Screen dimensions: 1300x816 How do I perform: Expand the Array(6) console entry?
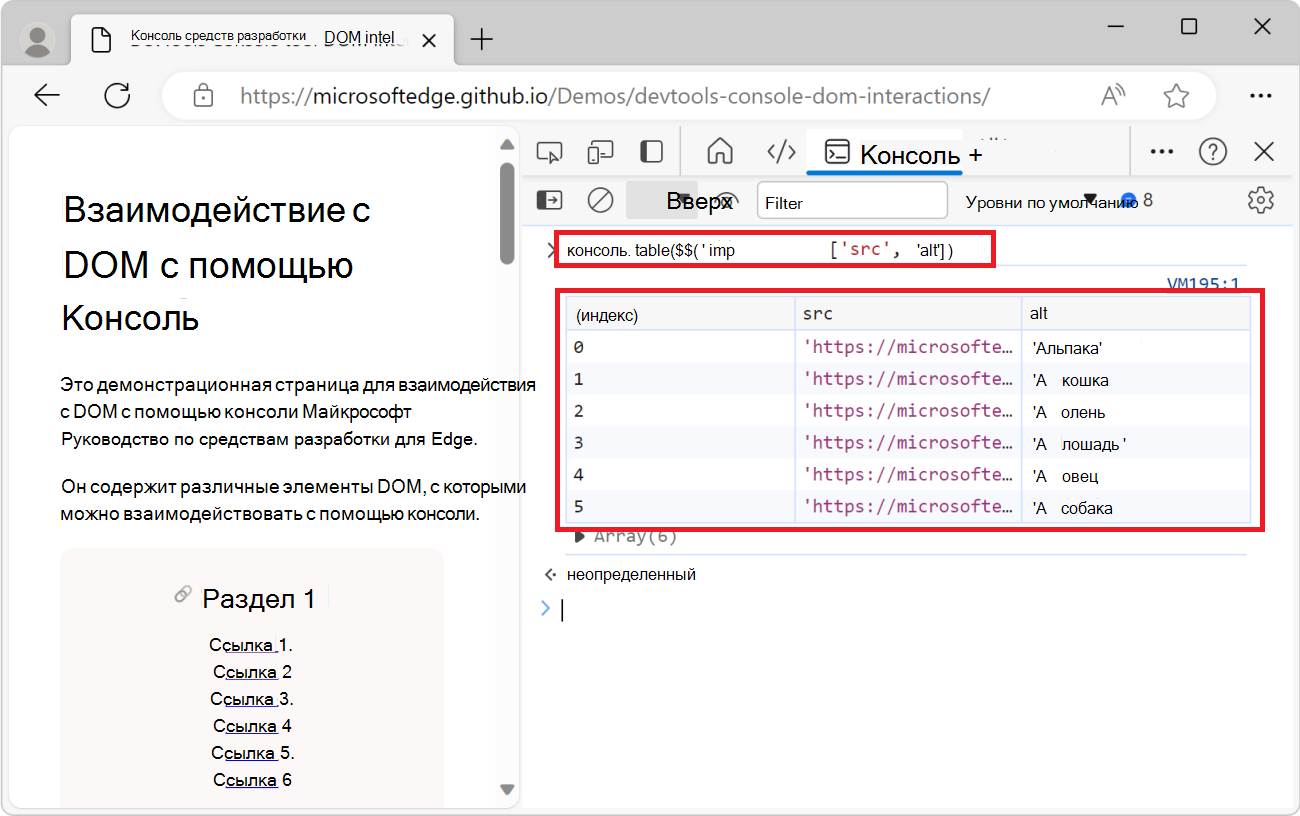[x=581, y=535]
